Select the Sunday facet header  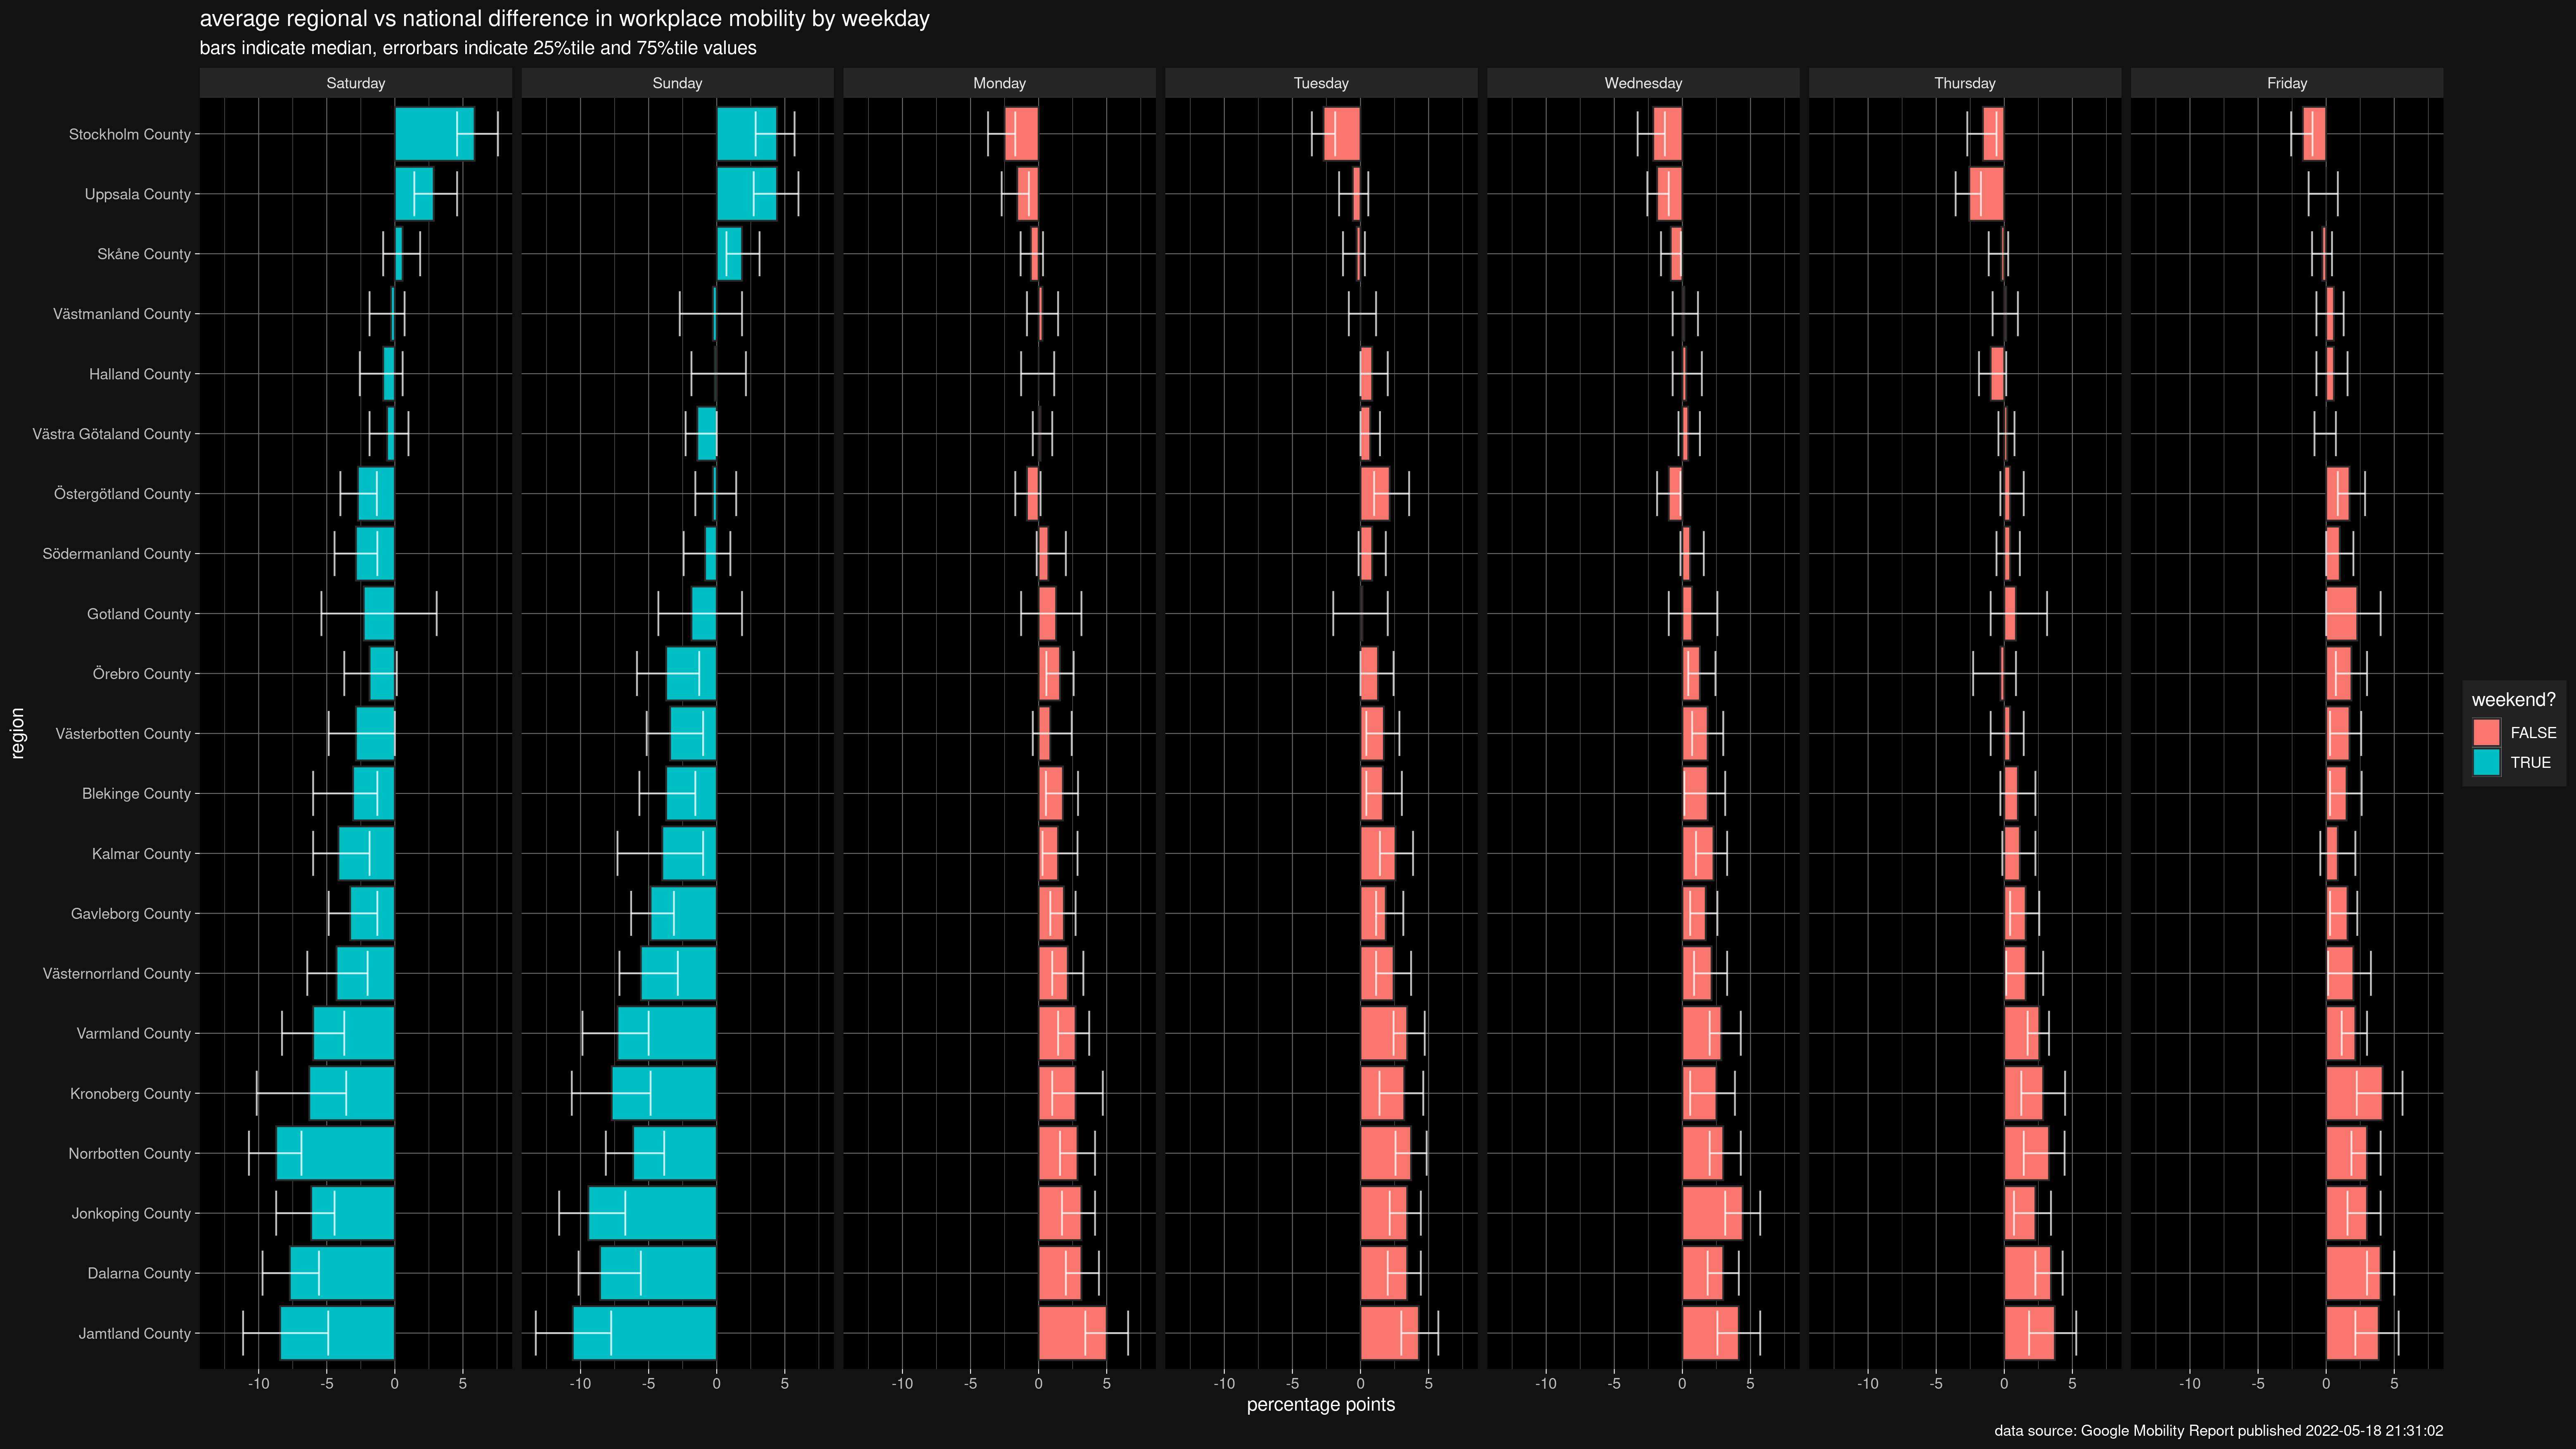click(677, 83)
